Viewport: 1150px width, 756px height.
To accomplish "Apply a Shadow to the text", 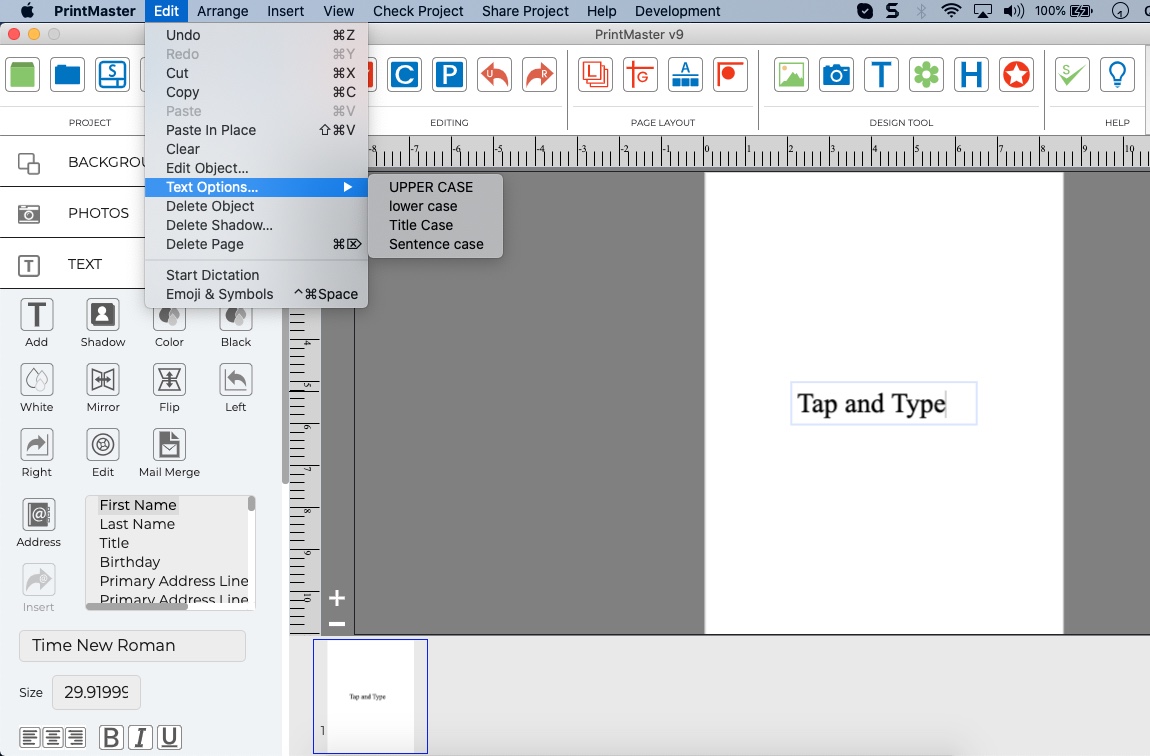I will coord(102,315).
